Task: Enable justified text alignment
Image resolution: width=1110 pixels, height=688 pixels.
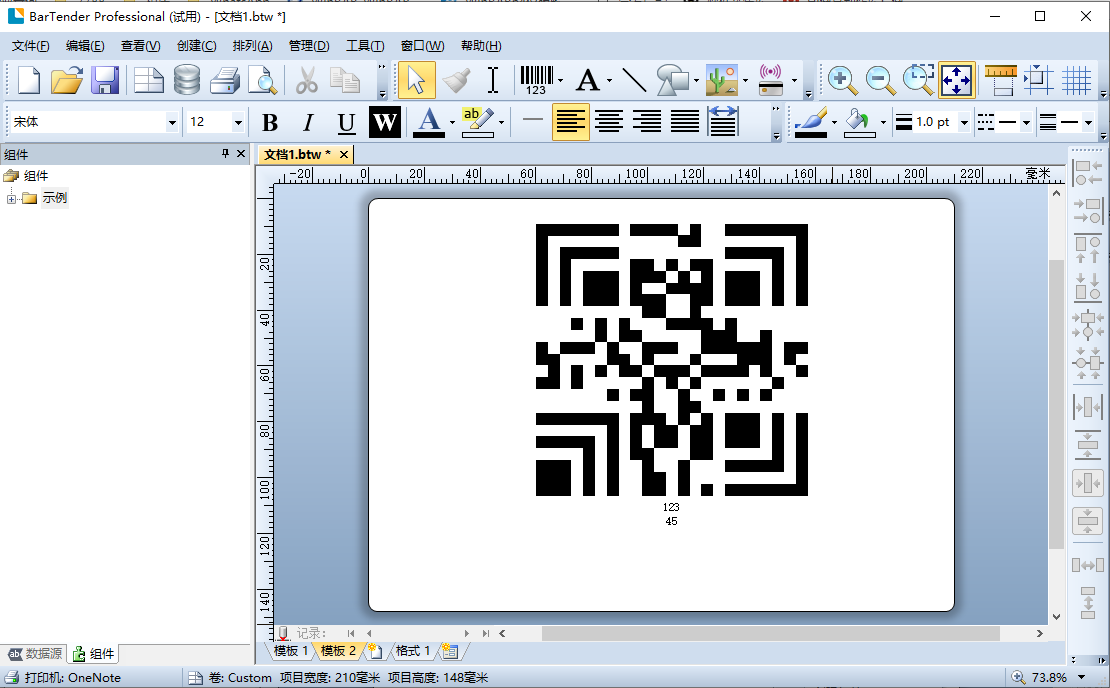Action: [685, 122]
